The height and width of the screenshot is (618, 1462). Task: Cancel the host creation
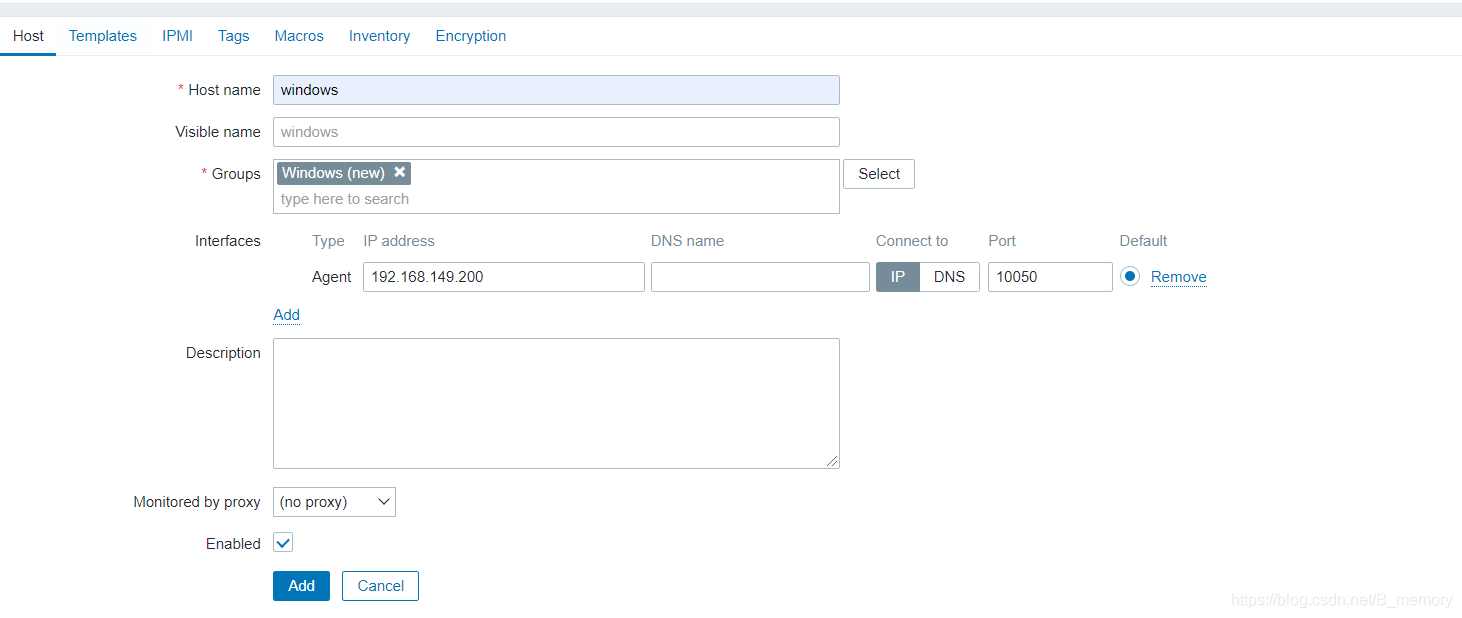click(380, 586)
